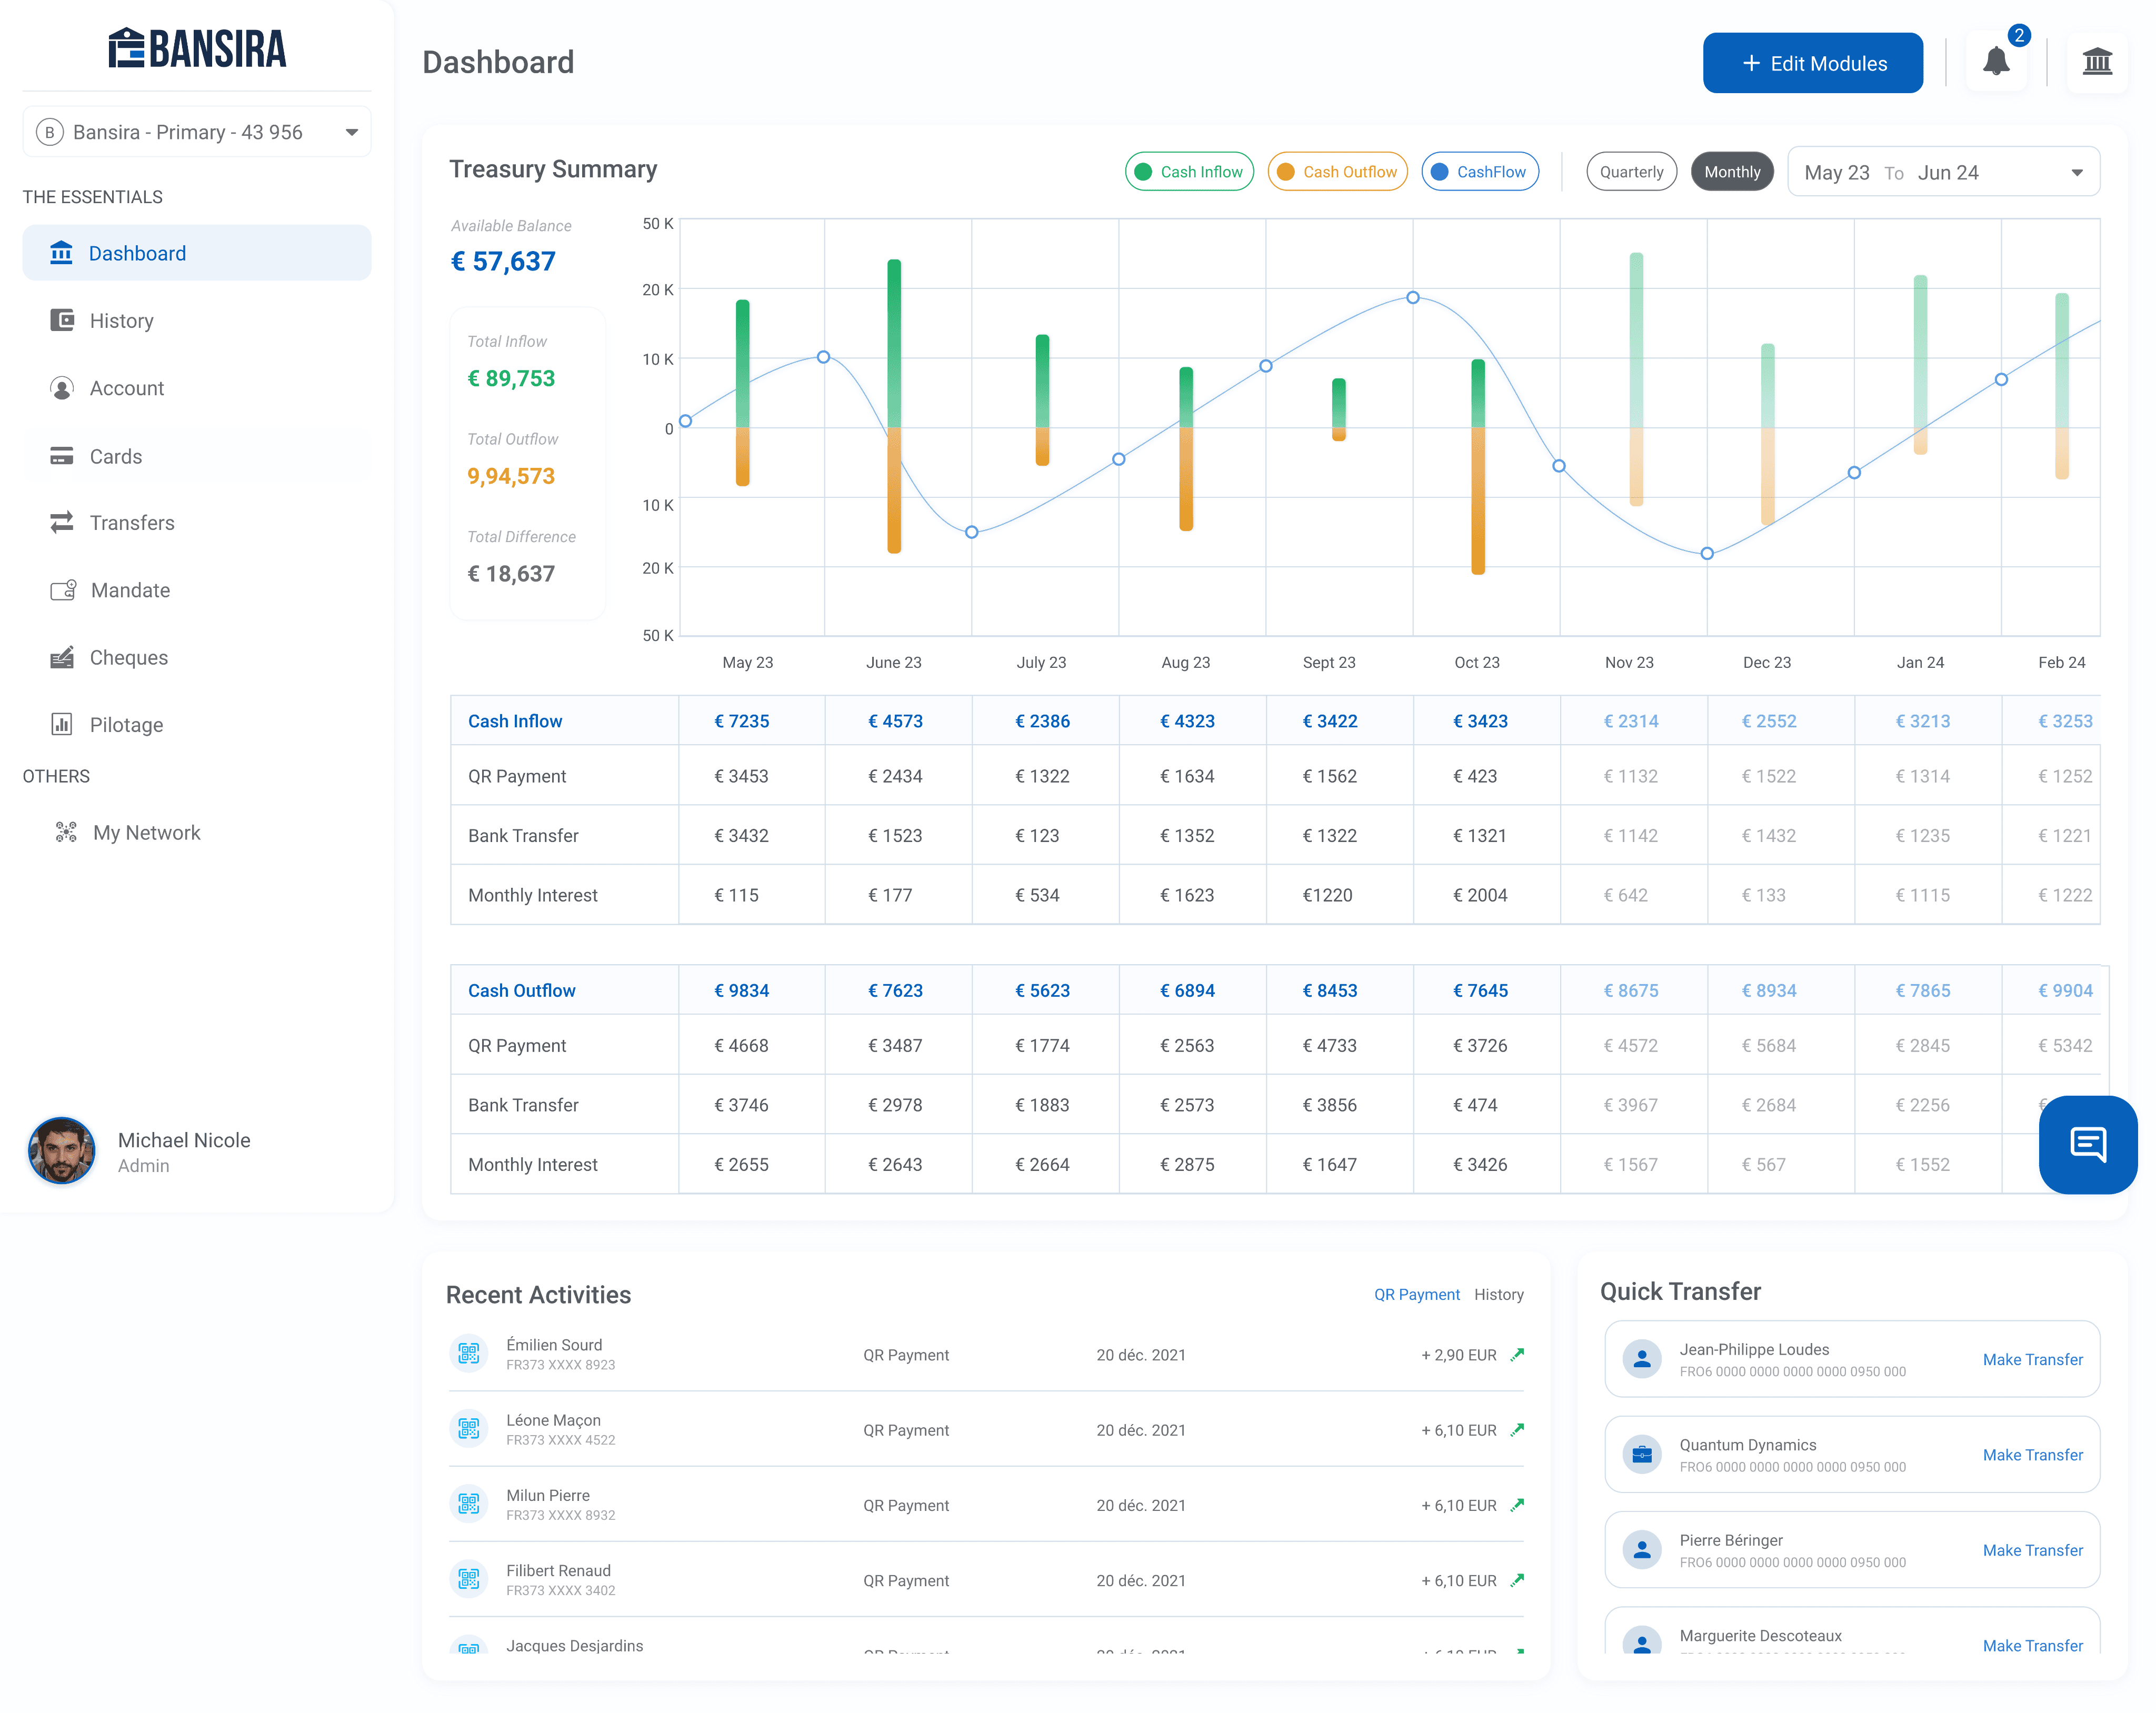2156x1713 pixels.
Task: Click the Pilotage chart icon
Action: (x=62, y=724)
